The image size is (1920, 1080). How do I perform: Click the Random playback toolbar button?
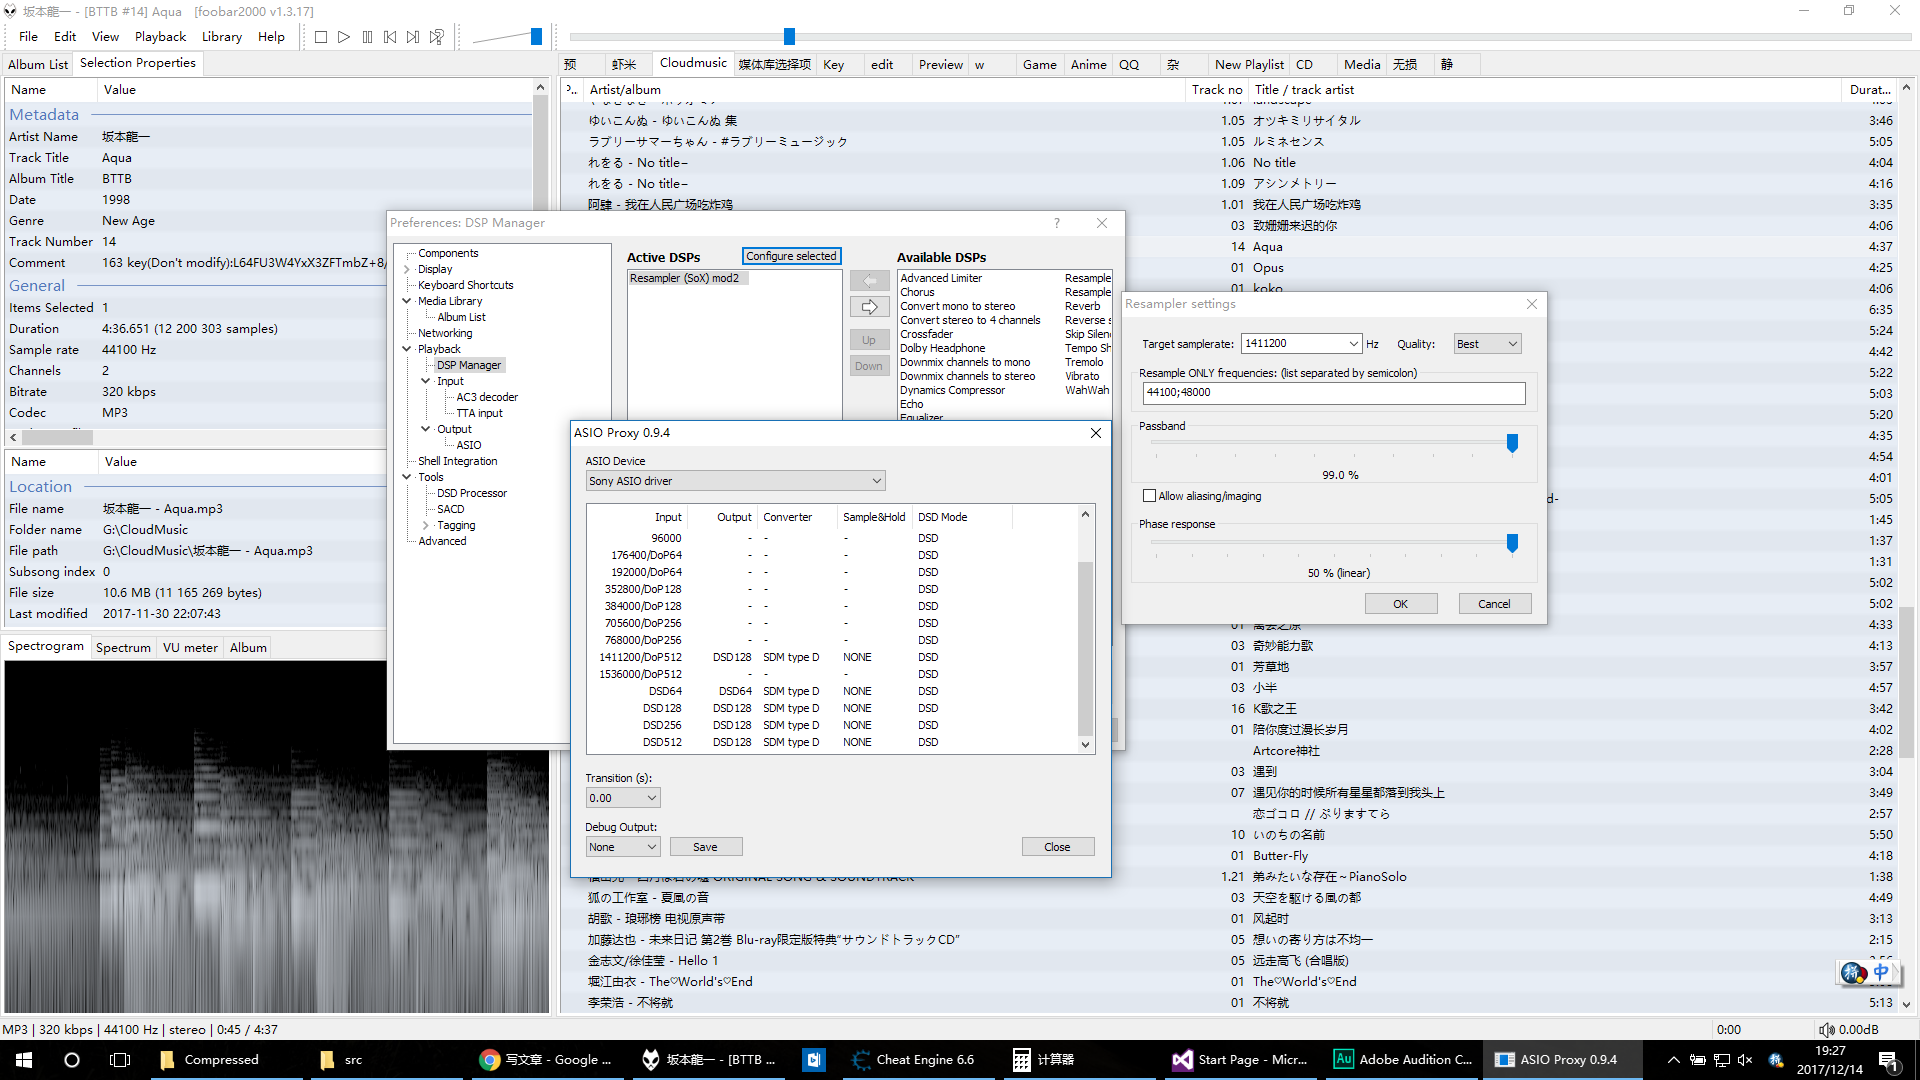tap(437, 37)
